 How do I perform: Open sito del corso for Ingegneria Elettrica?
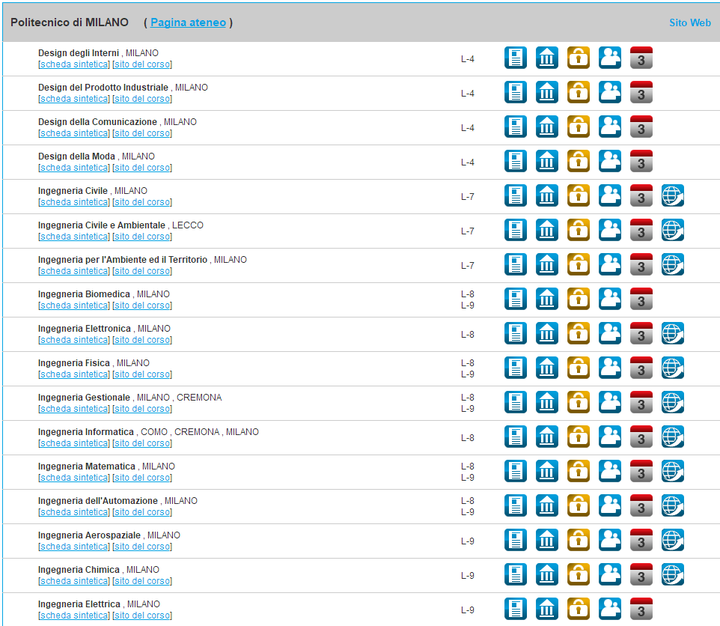click(142, 615)
